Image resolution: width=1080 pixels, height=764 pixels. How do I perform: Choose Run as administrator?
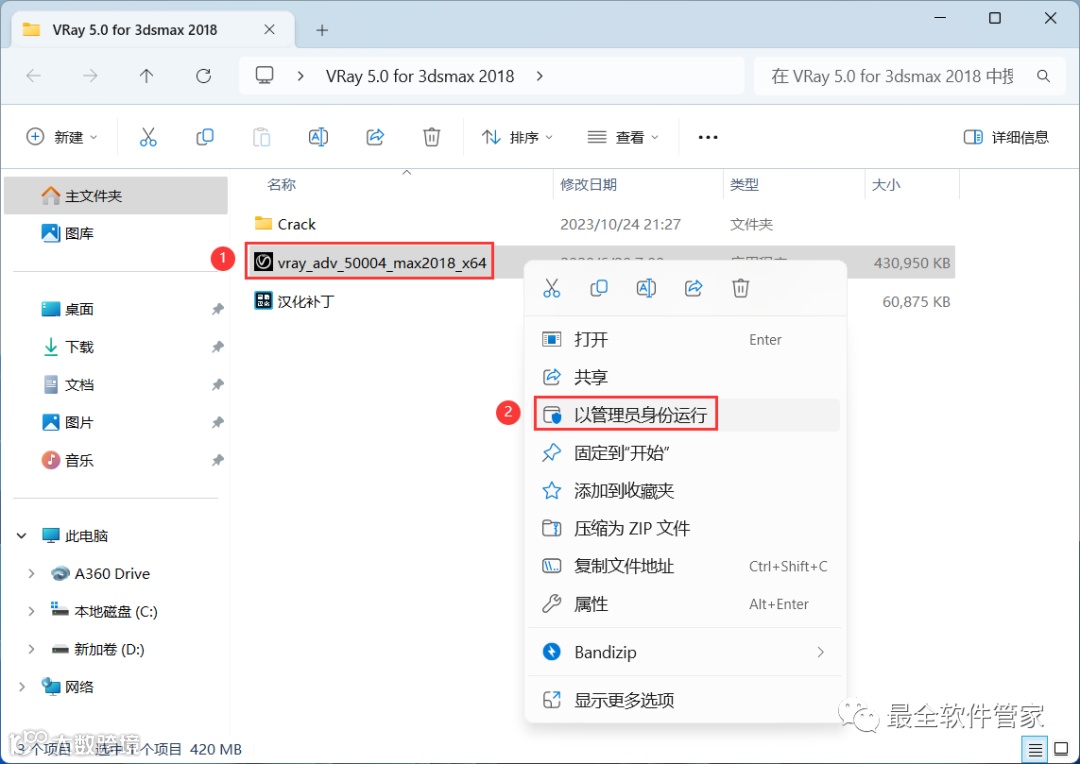687,415
